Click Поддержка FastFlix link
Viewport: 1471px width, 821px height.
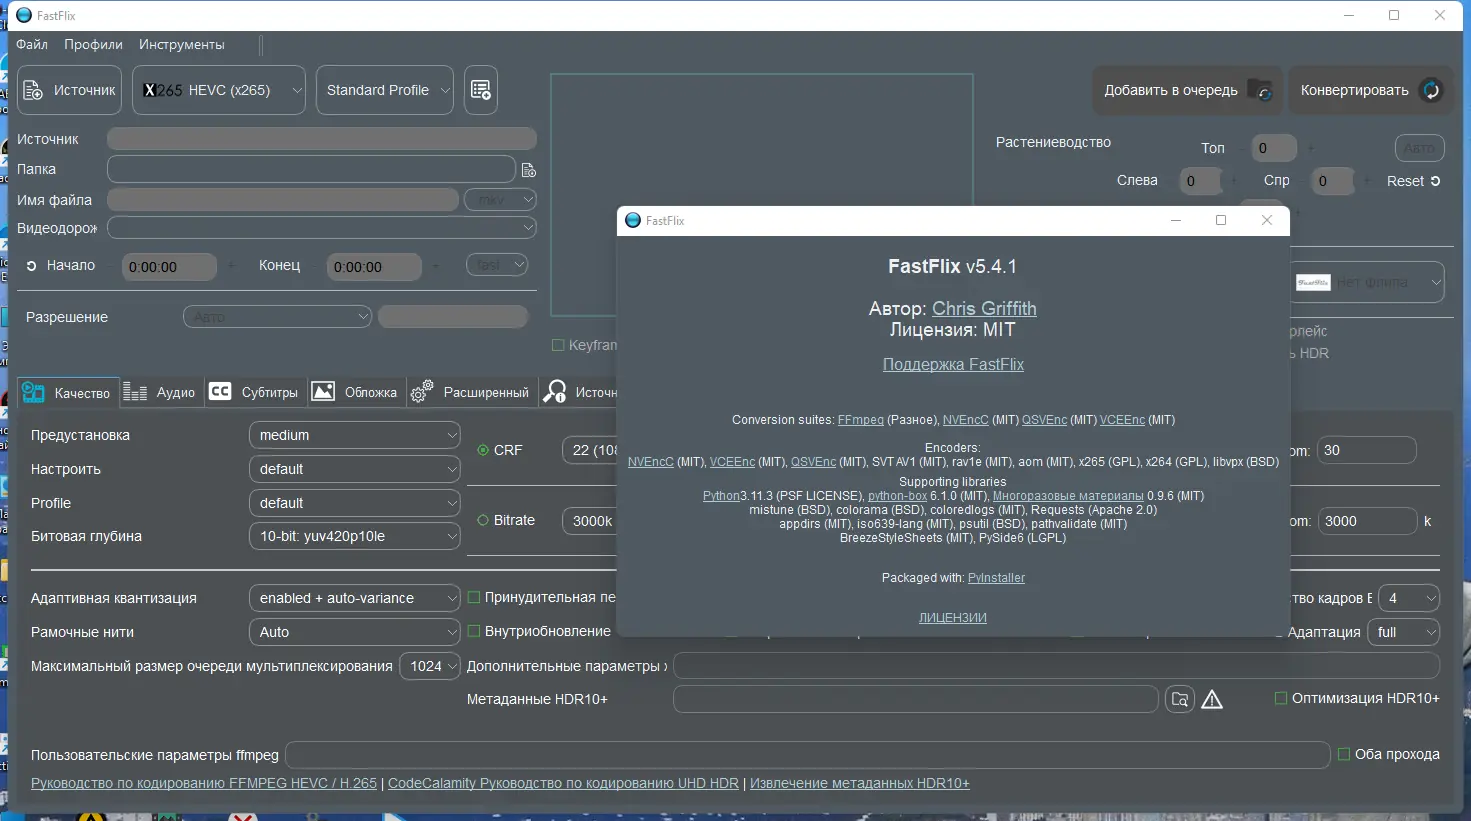[x=953, y=364]
